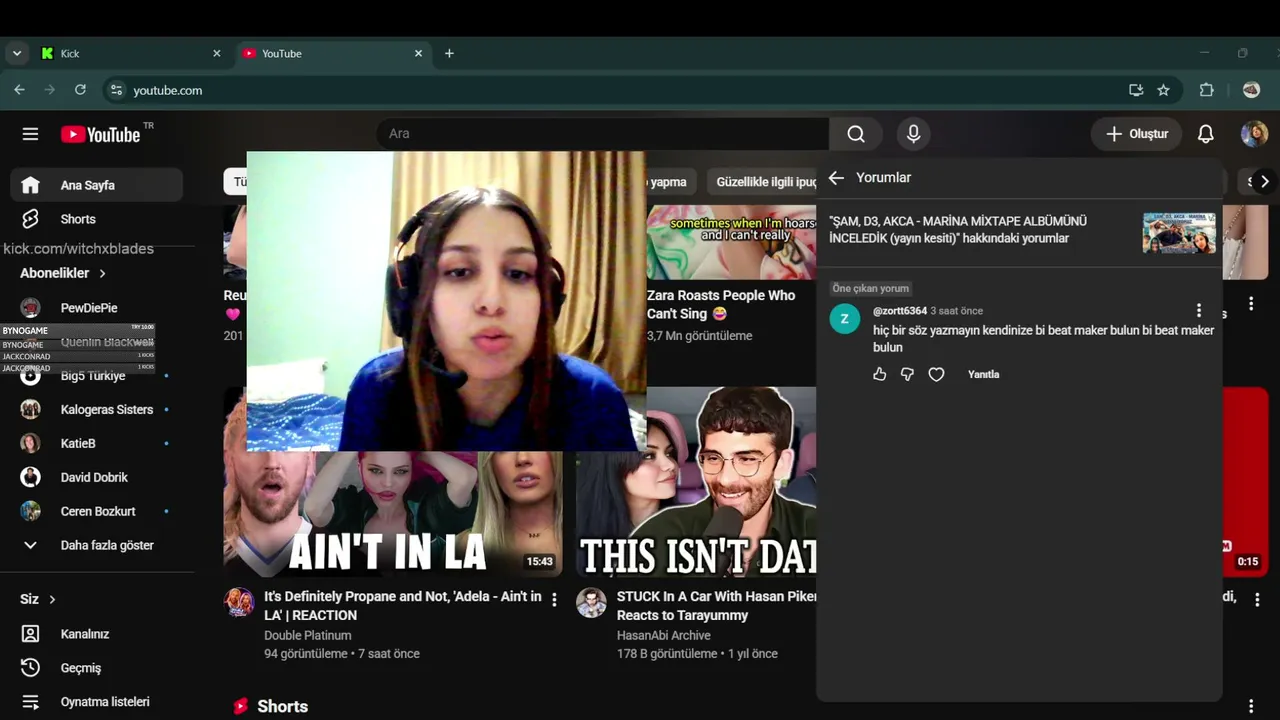Open Geçmiş watch history

[97, 668]
